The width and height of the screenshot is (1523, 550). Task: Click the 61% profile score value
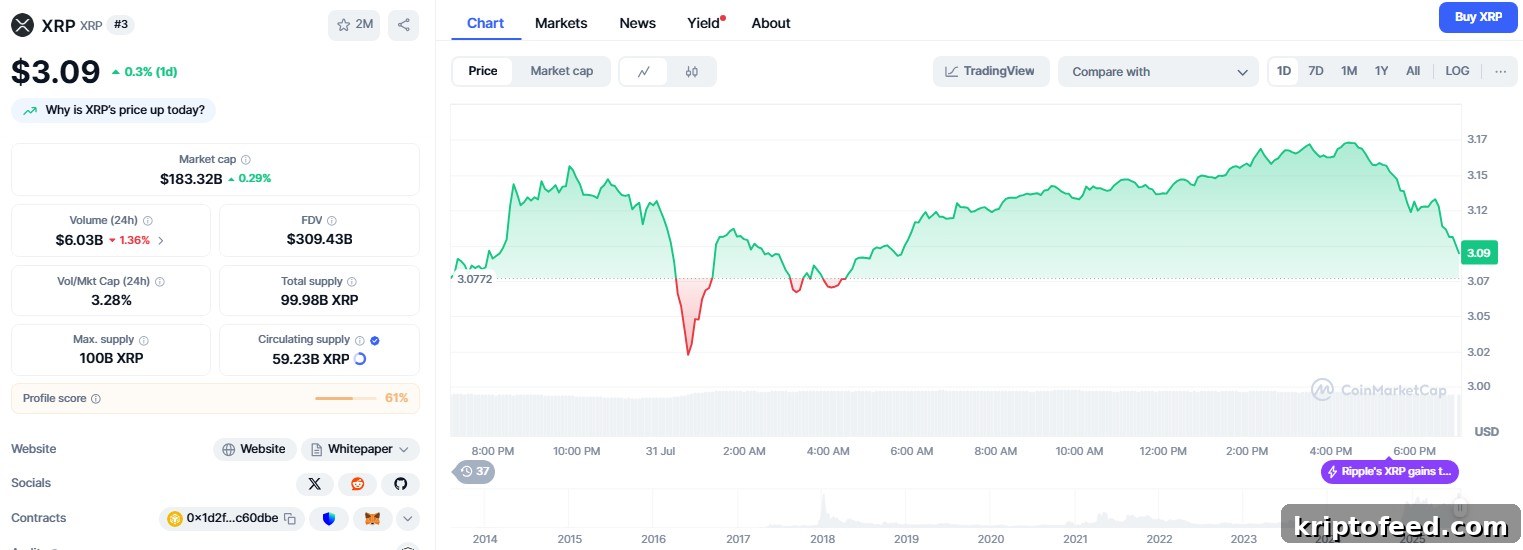(397, 399)
